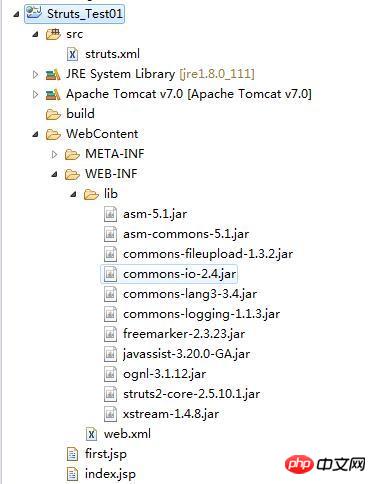Click the ognl-3.1.12.jar file icon
This screenshot has height=484, width=376.
tap(110, 374)
